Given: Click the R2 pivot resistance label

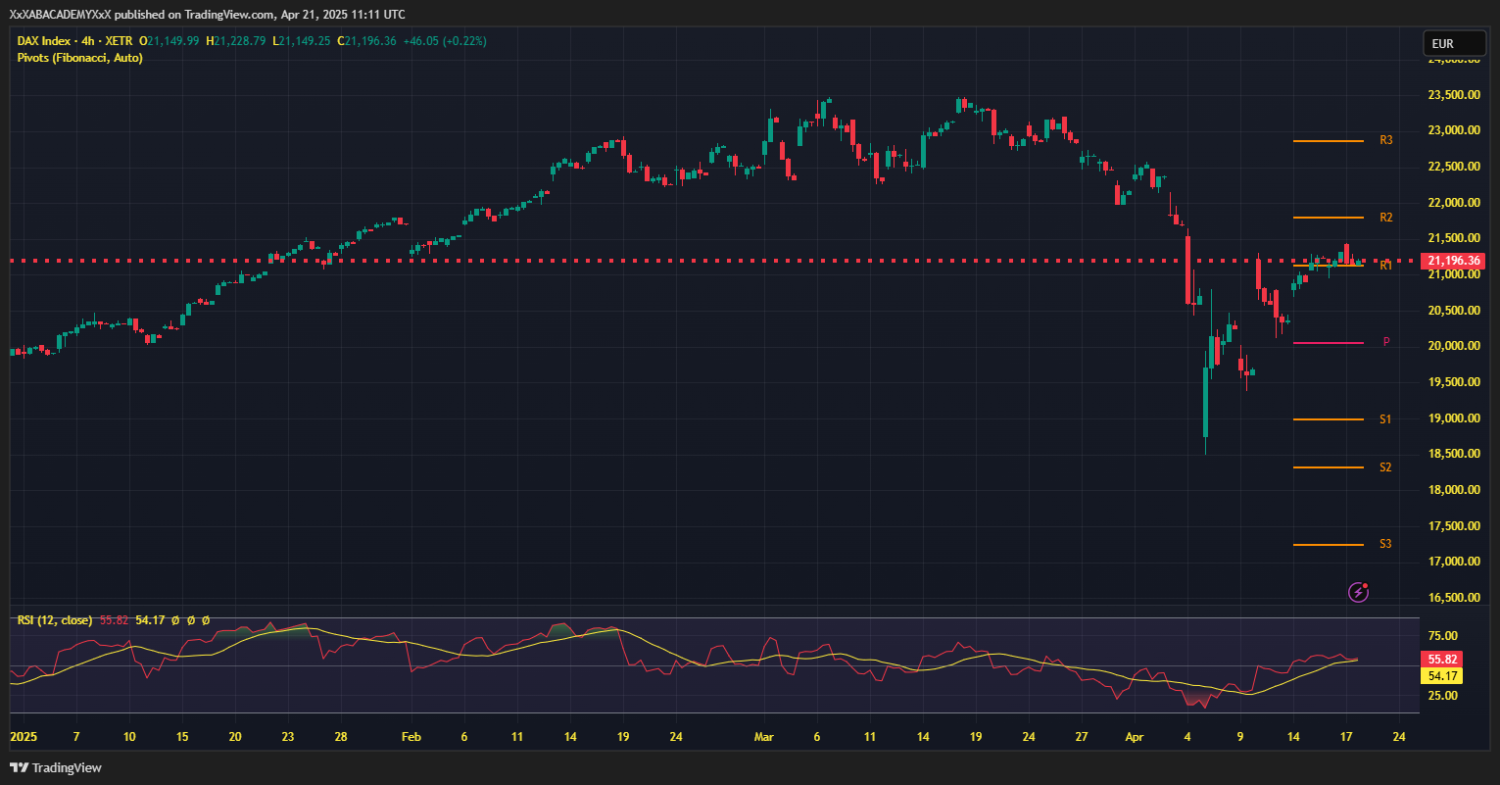Looking at the screenshot, I should (x=1386, y=217).
